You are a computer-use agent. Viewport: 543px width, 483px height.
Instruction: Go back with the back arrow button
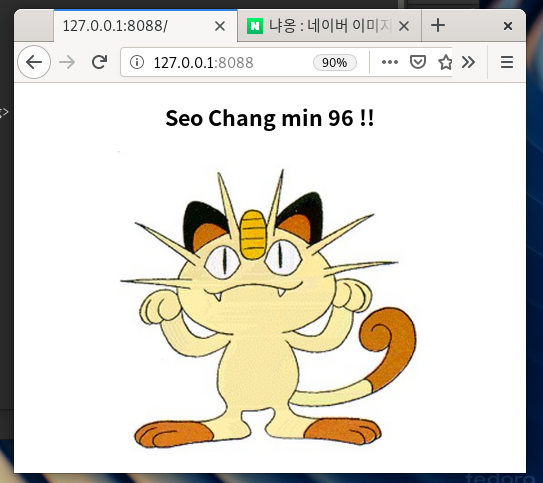click(x=34, y=62)
